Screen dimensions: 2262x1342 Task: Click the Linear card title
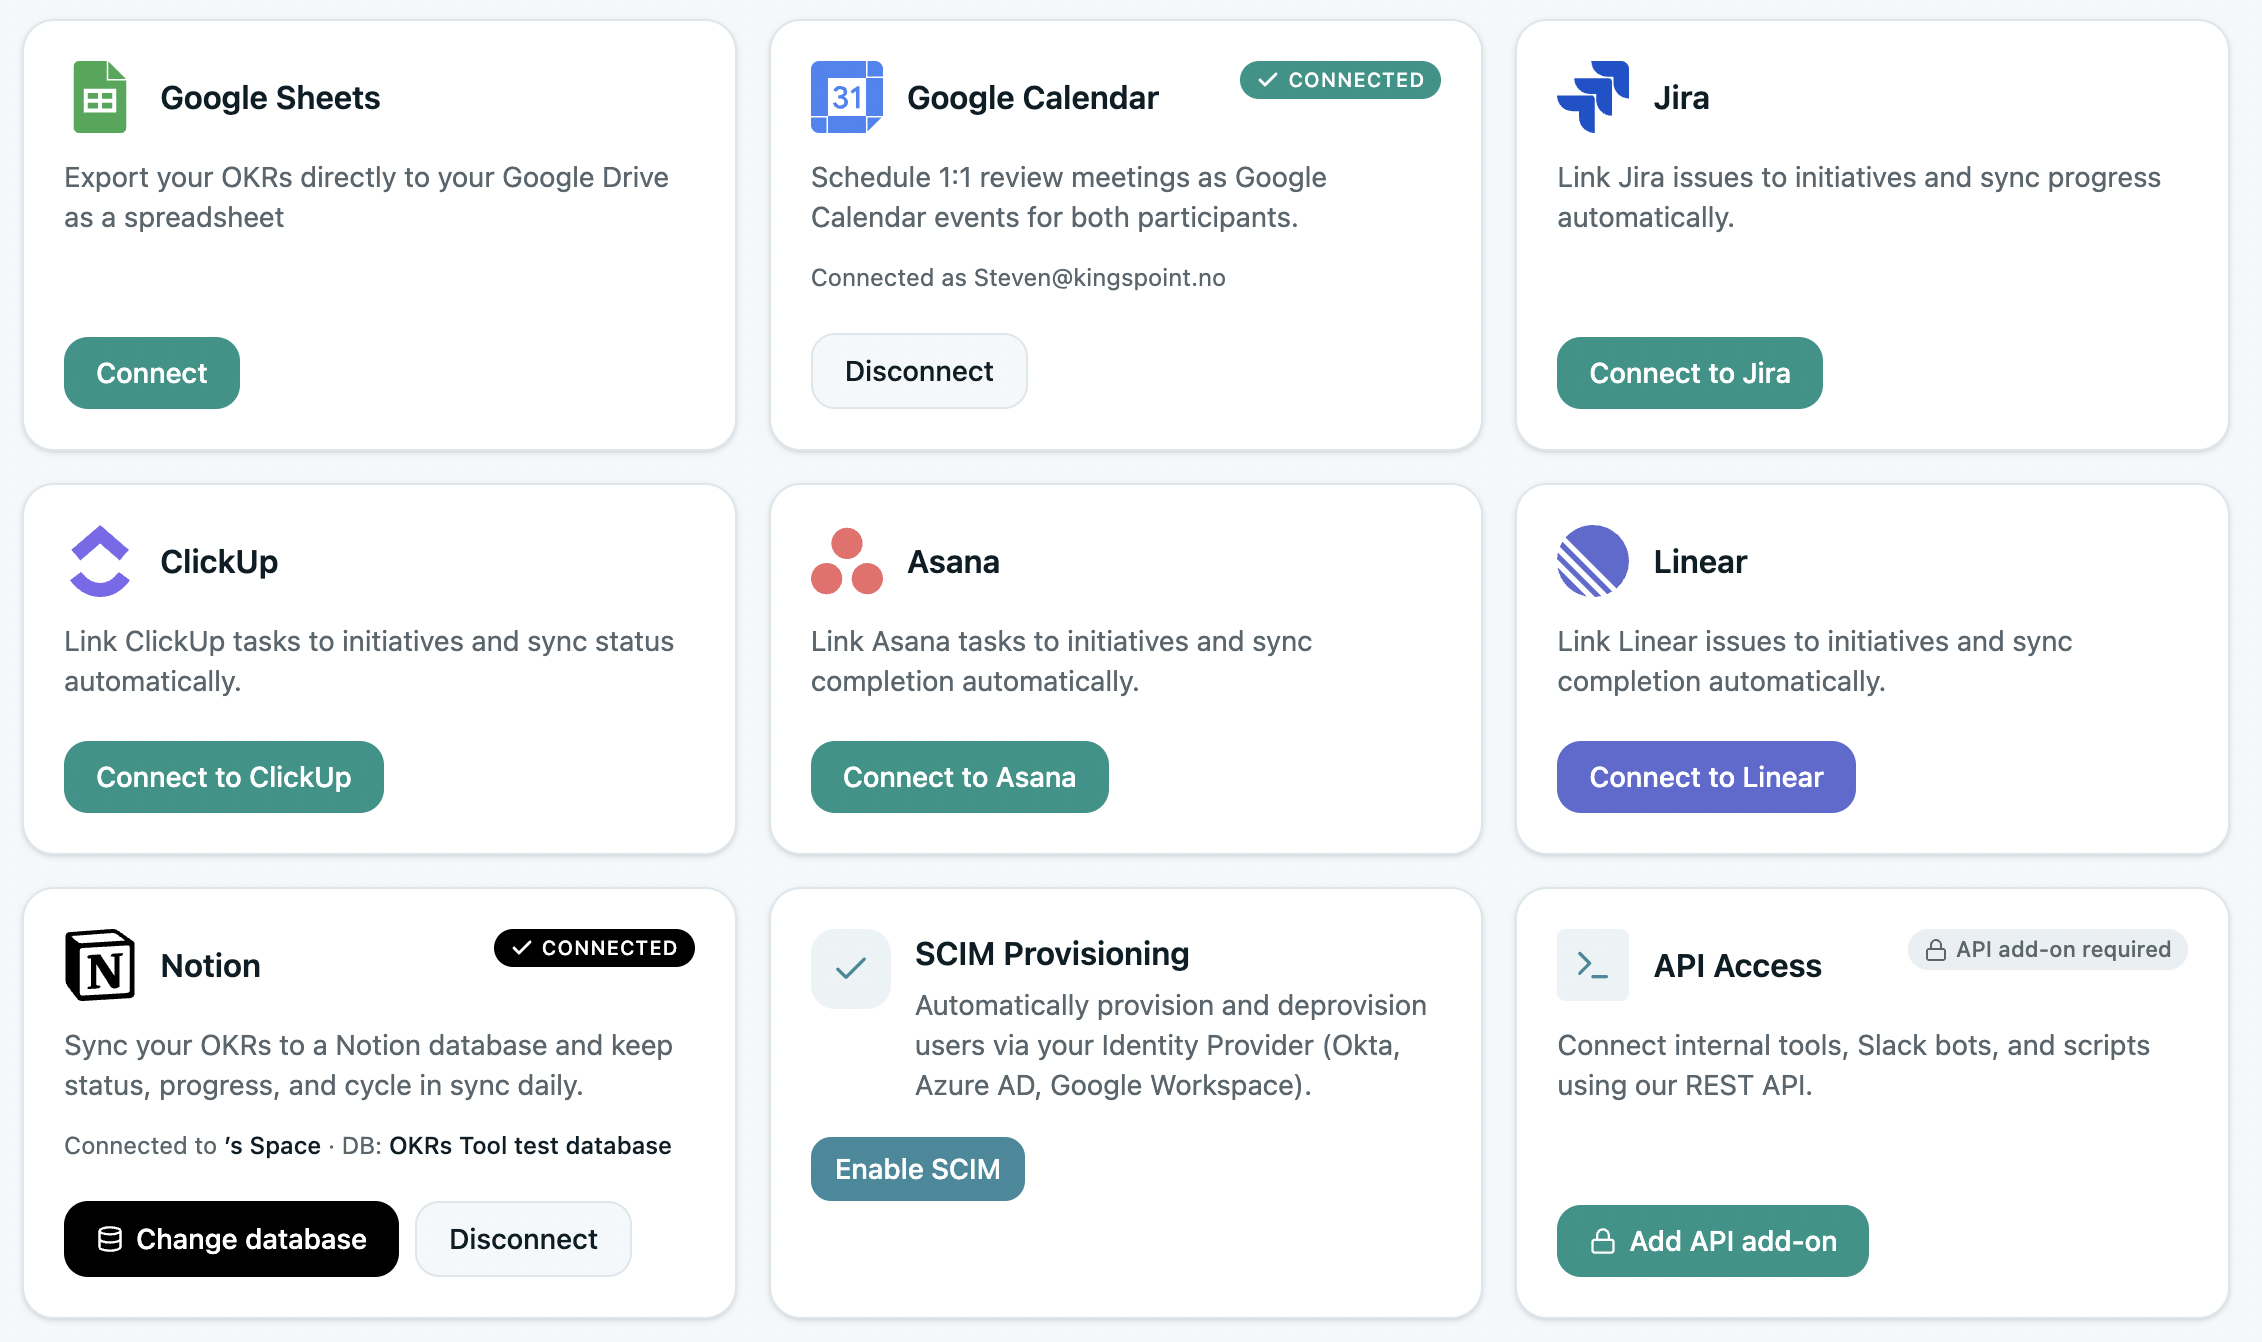(x=1700, y=562)
